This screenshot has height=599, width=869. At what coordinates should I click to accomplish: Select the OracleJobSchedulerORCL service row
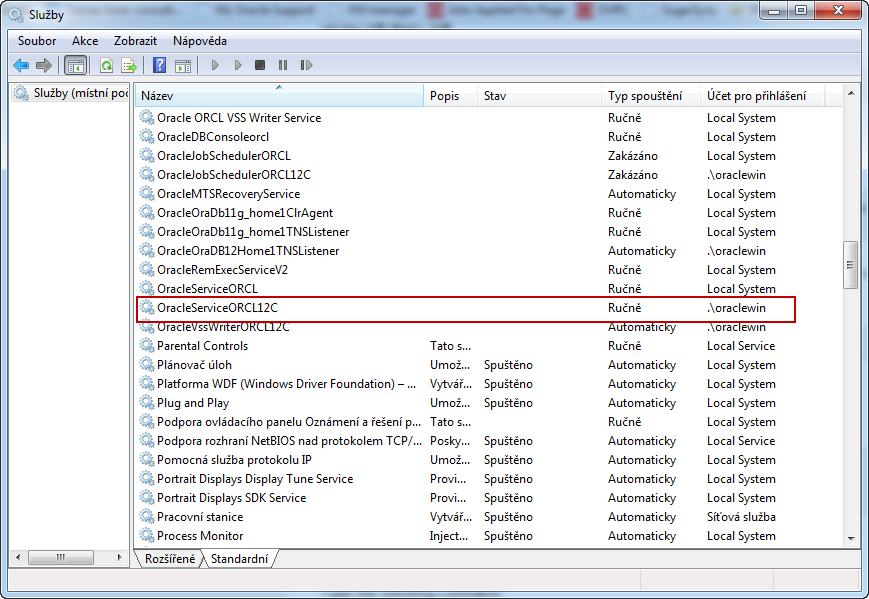[x=223, y=156]
